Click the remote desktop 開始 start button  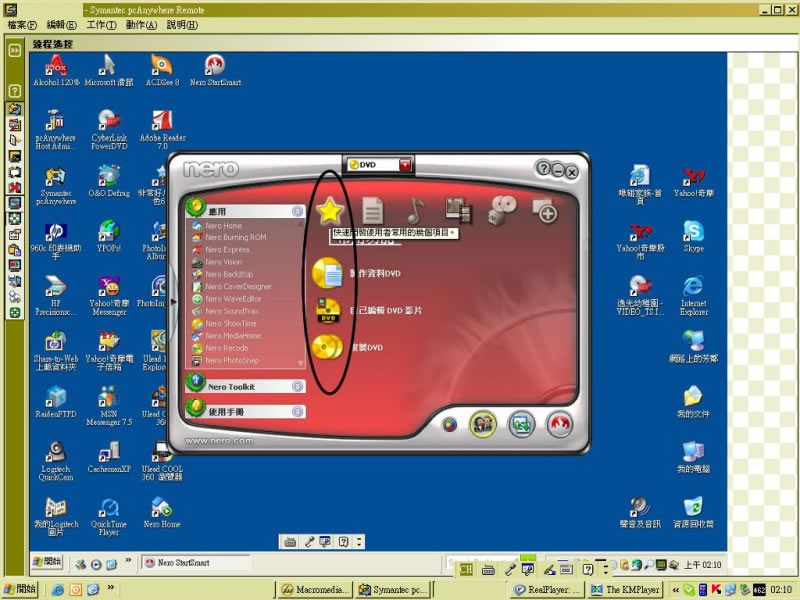pyautogui.click(x=46, y=562)
